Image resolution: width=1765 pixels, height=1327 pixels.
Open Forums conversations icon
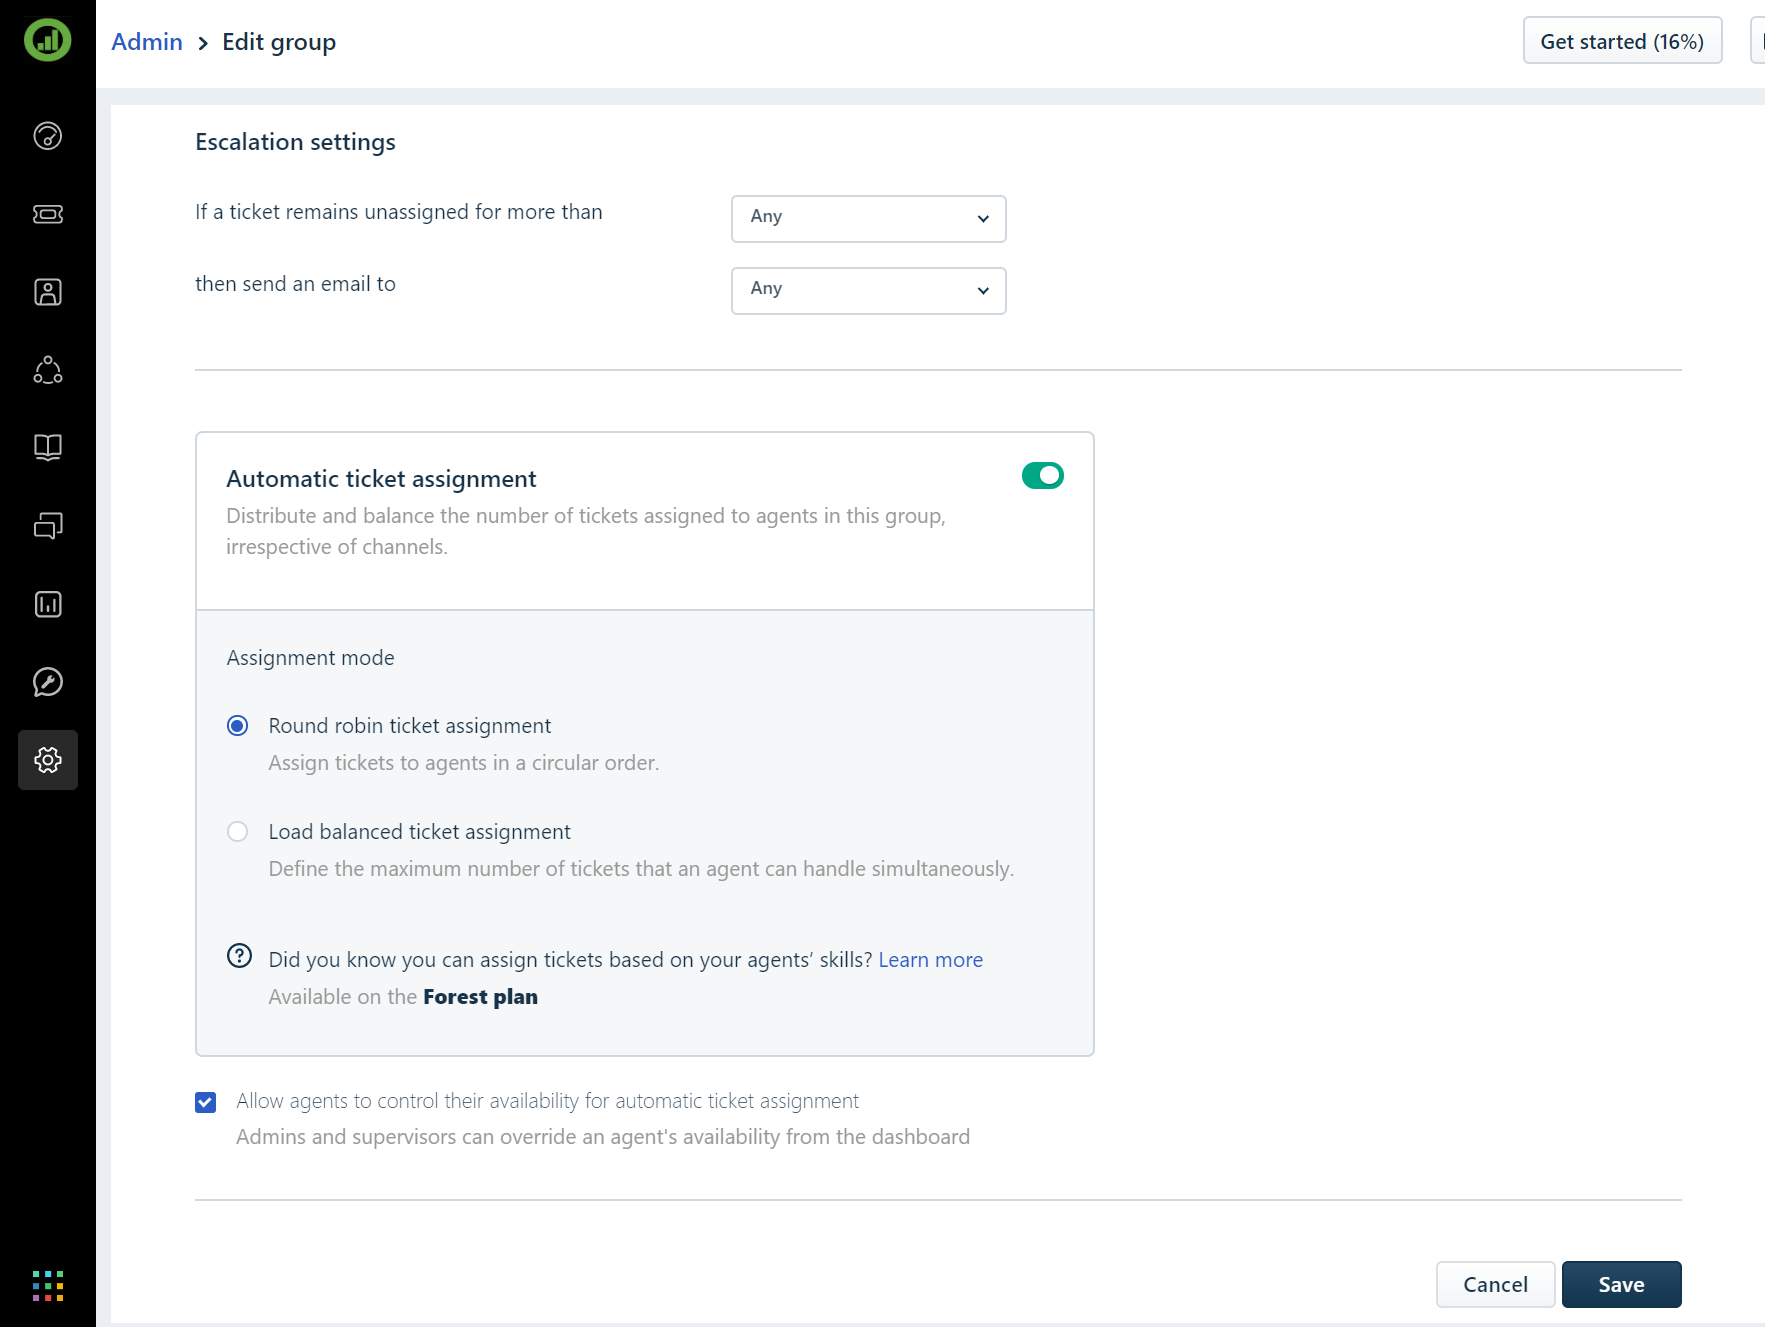tap(48, 525)
